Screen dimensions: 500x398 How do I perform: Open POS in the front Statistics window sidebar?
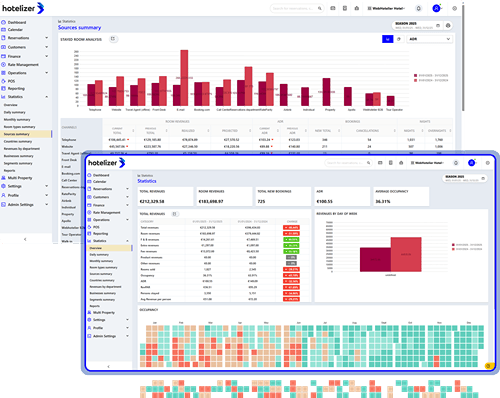click(96, 227)
